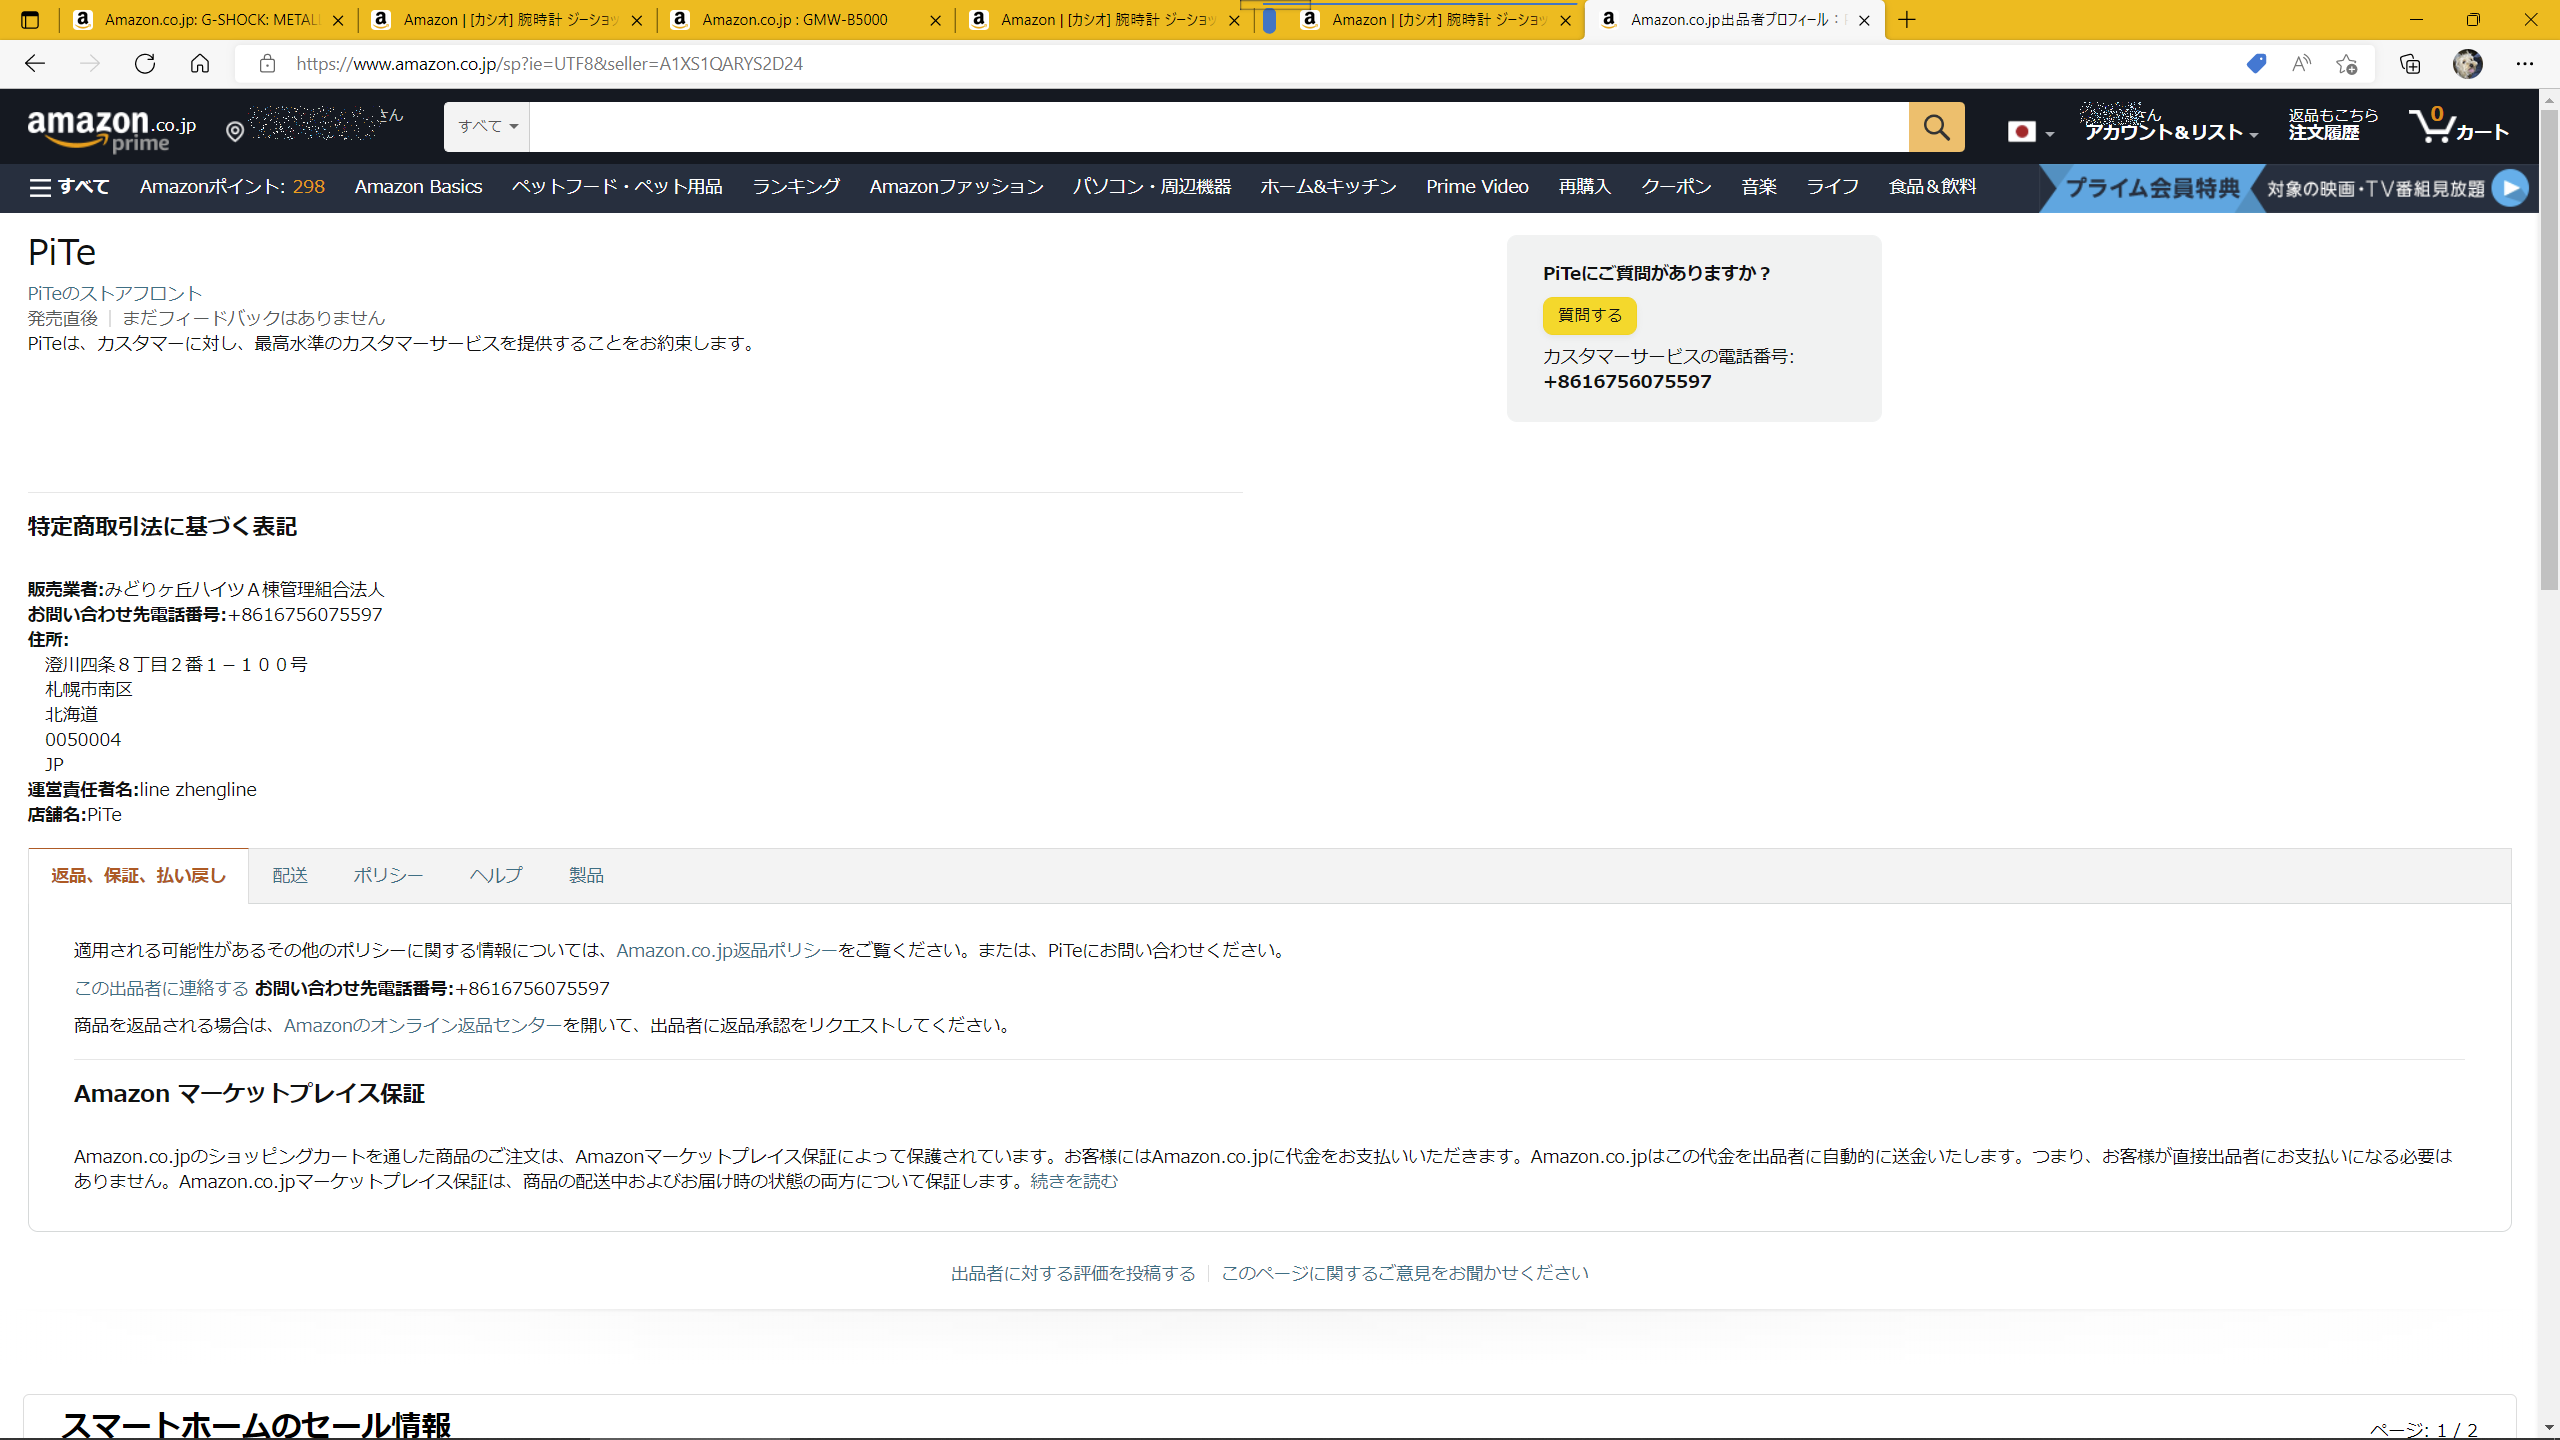Click the 質問する button

click(x=1590, y=315)
